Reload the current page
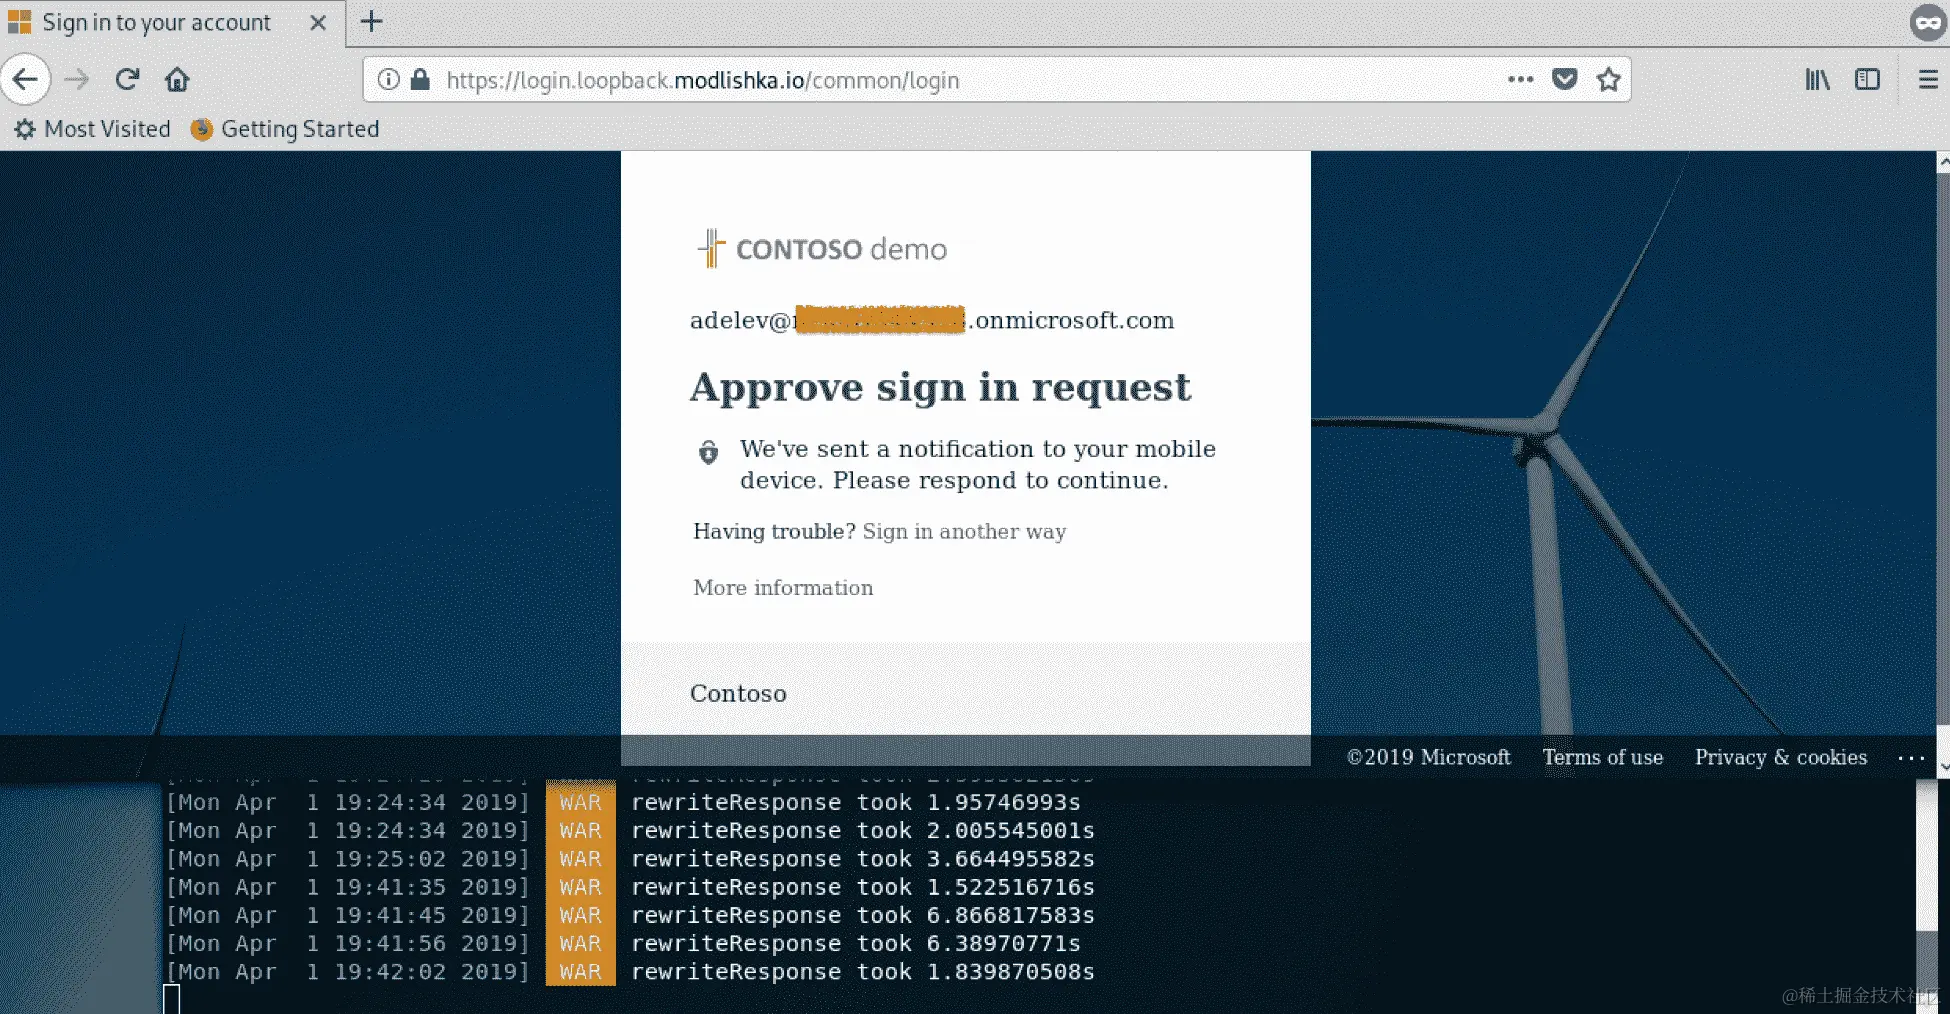 [127, 79]
